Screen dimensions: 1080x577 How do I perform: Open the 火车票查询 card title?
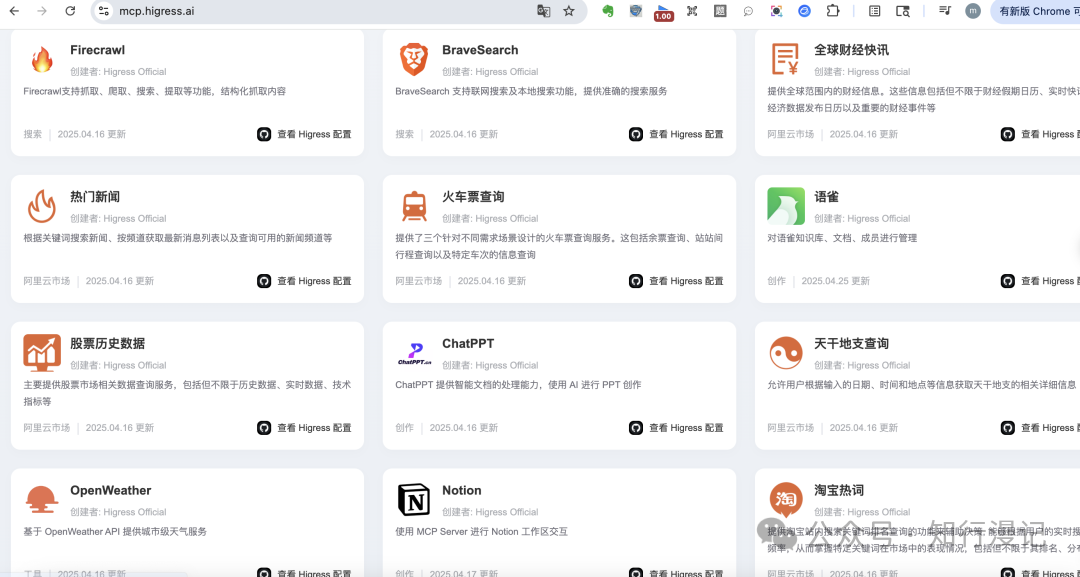[x=473, y=197]
